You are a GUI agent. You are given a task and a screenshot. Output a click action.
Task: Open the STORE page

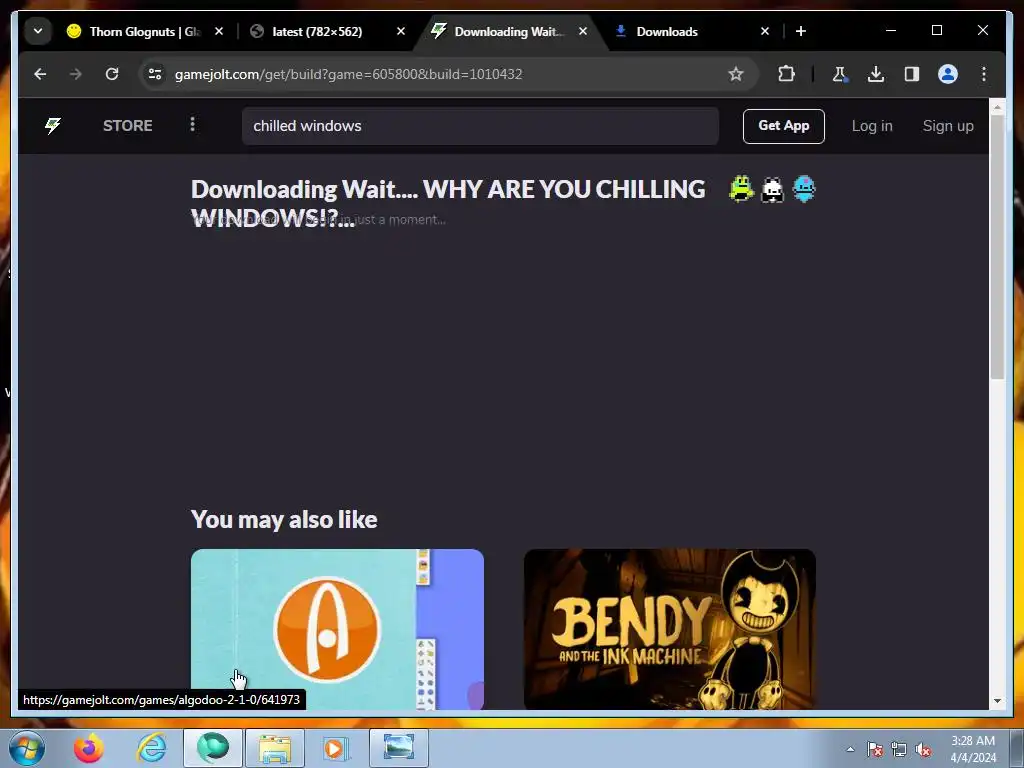tap(127, 125)
